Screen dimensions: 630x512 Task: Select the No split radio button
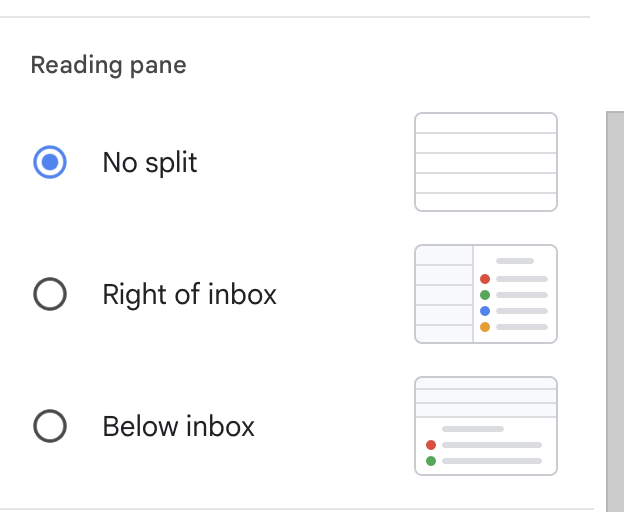[x=50, y=162]
